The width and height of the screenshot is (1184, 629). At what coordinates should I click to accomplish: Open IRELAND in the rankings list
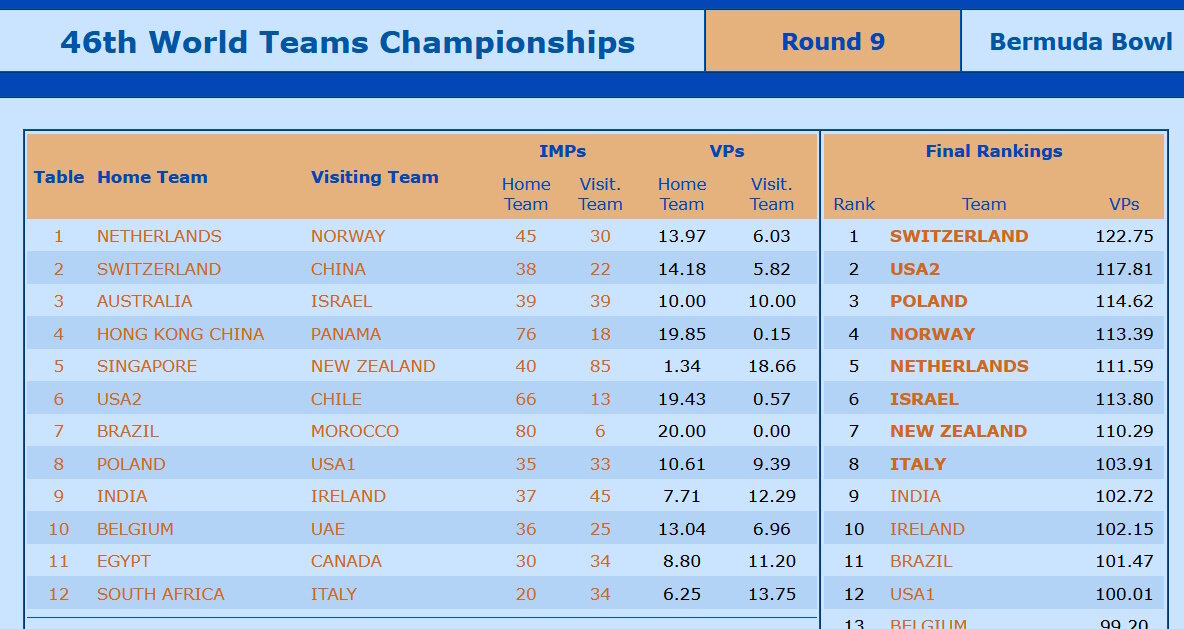click(x=927, y=529)
